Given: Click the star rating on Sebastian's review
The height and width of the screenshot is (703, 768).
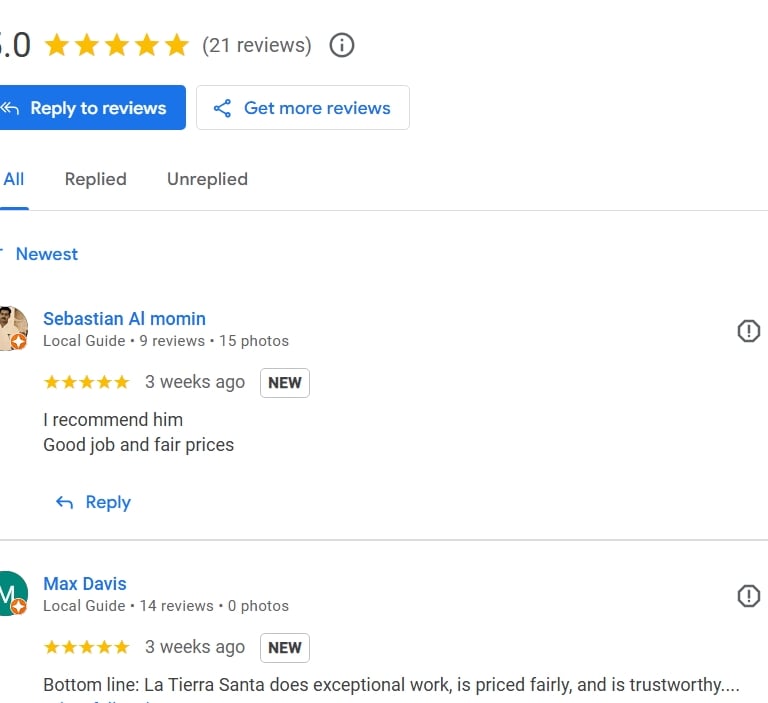Looking at the screenshot, I should pyautogui.click(x=86, y=382).
